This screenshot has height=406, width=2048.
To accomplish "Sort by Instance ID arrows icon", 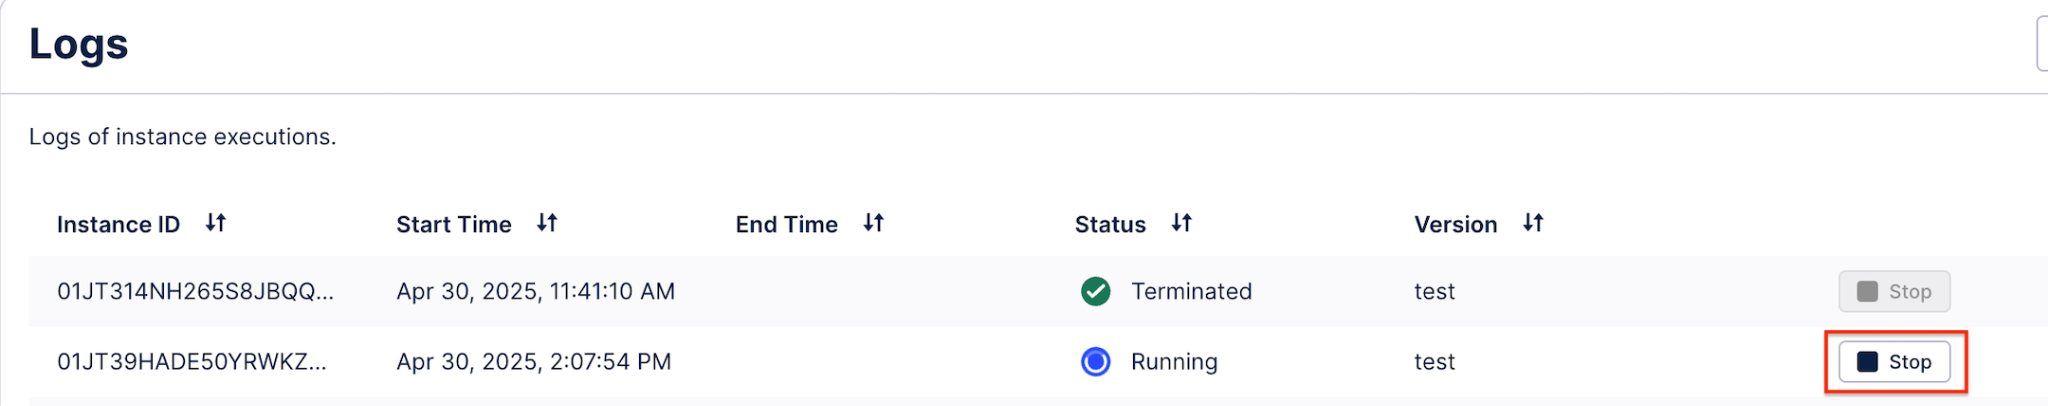I will (x=216, y=223).
